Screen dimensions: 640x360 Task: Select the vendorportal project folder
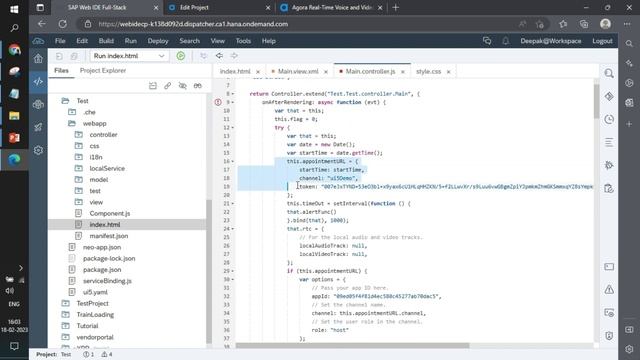(x=95, y=337)
